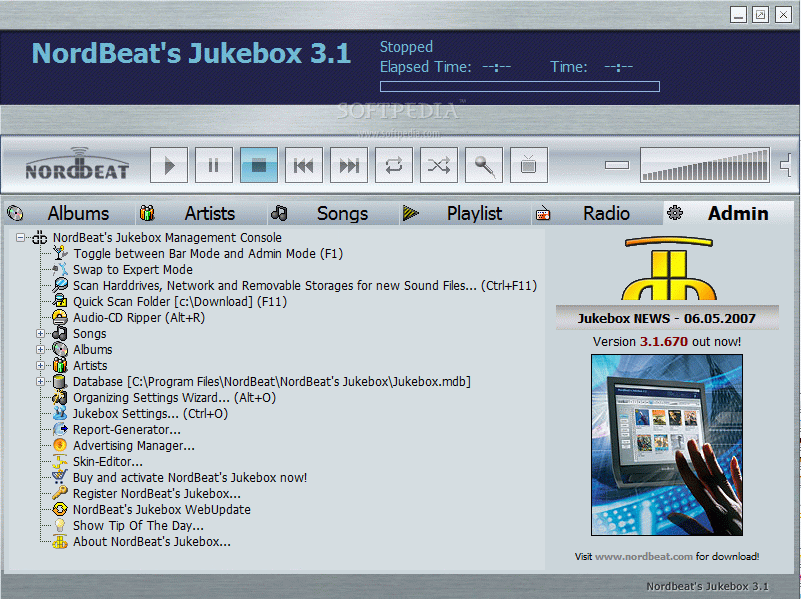Click the Report-Generator icon

[x=60, y=429]
